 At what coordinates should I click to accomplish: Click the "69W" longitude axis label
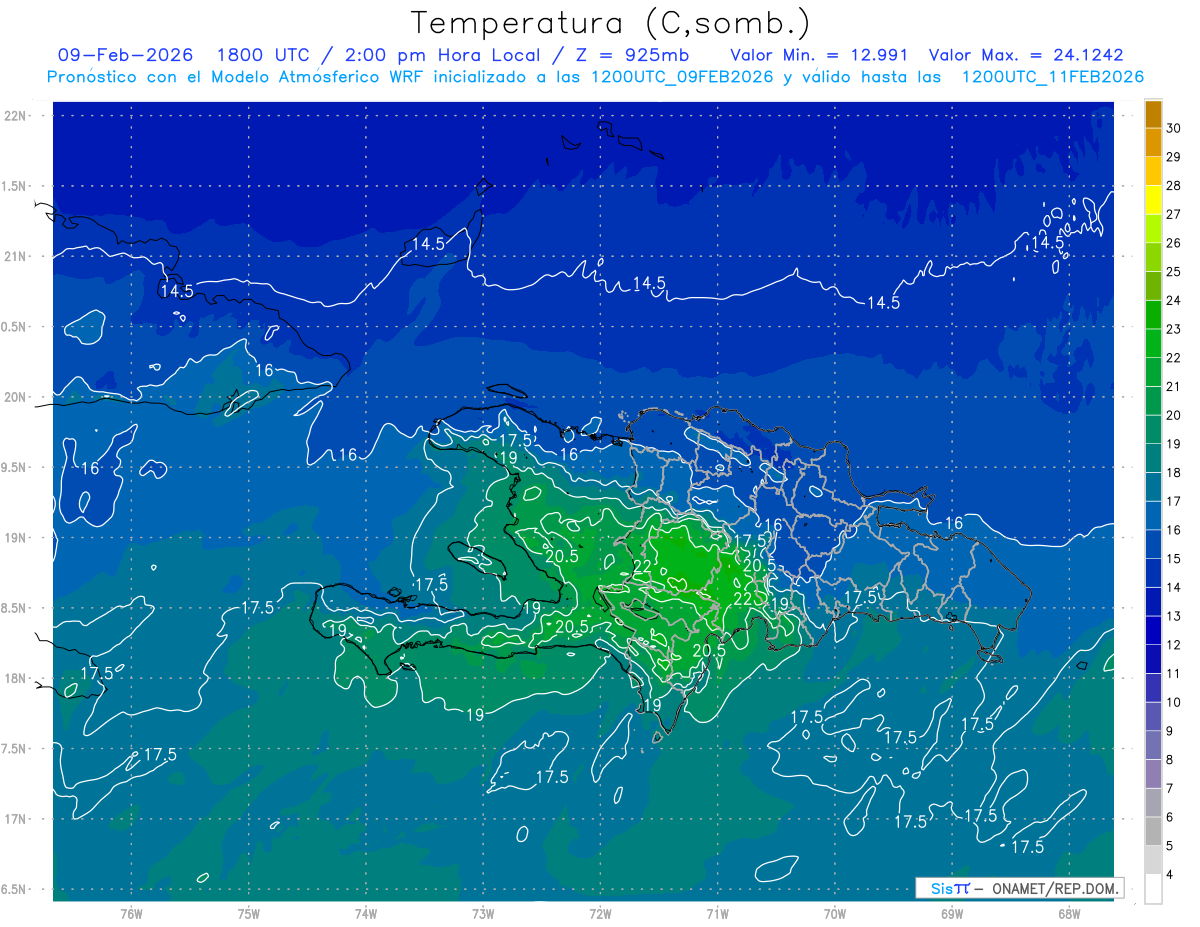pyautogui.click(x=952, y=913)
